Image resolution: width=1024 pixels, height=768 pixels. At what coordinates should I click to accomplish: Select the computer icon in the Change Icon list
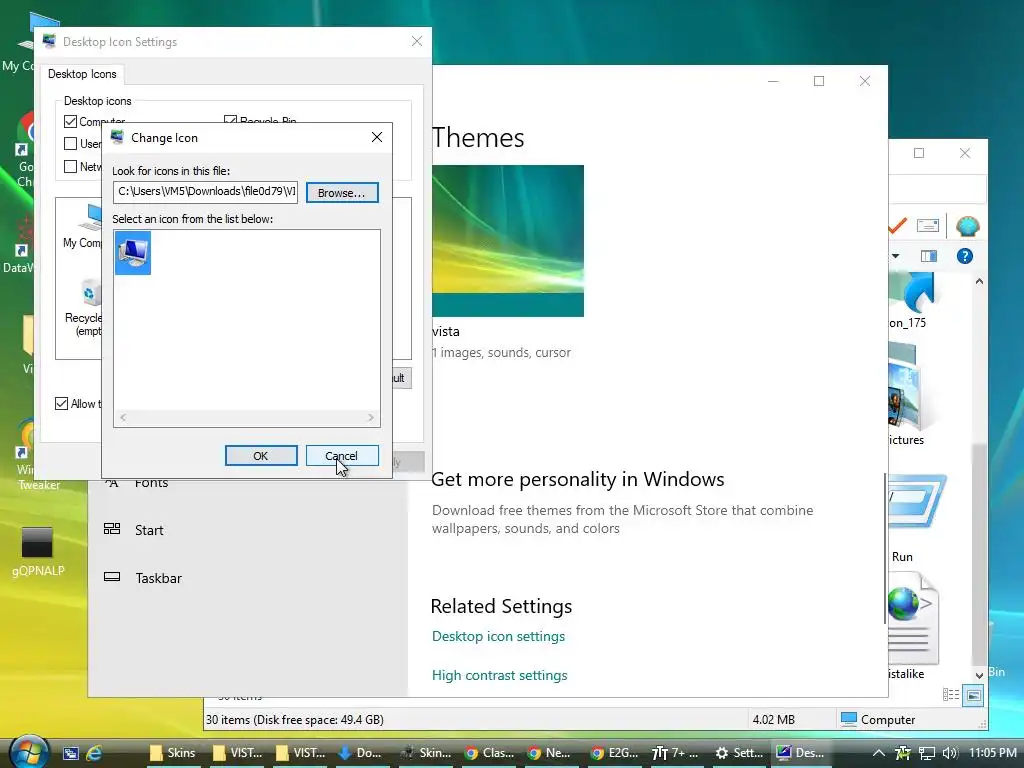(133, 253)
